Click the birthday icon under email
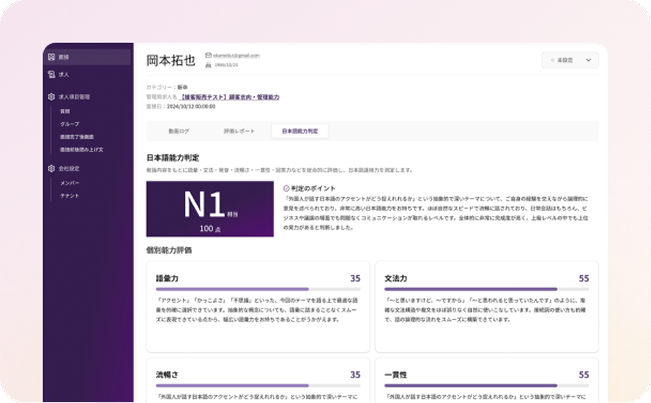This screenshot has height=403, width=651. 208,64
